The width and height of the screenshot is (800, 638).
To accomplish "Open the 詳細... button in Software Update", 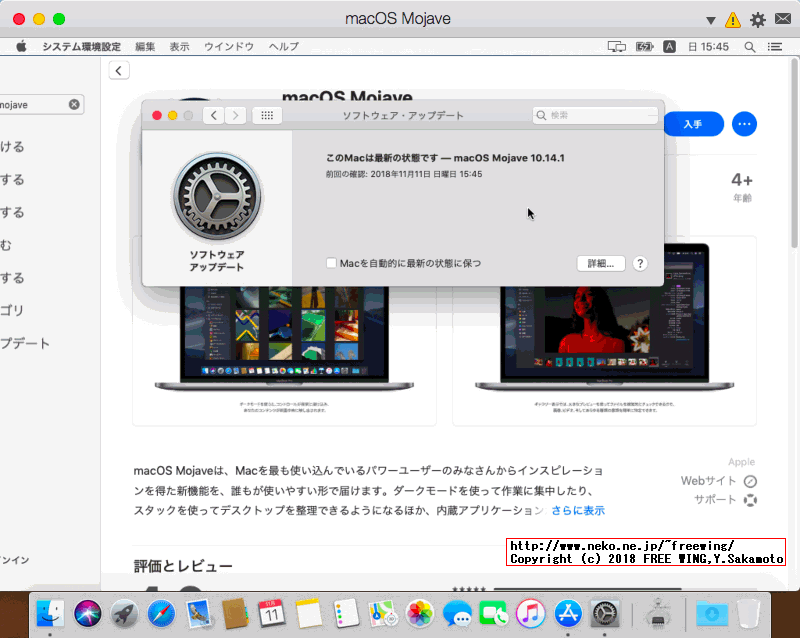I will pyautogui.click(x=601, y=263).
